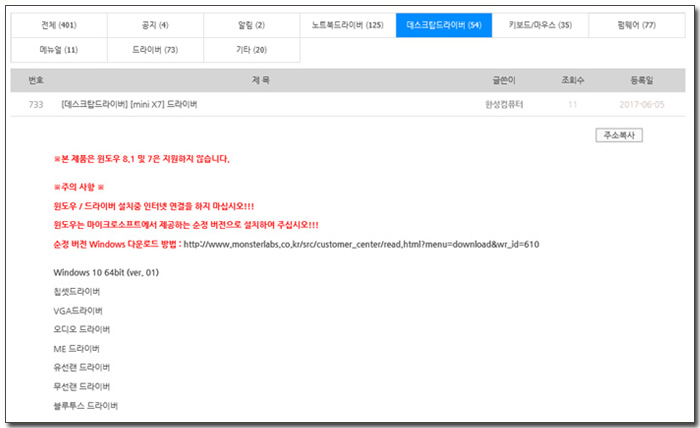This screenshot has height=428, width=700.
Task: Download the 블루투스 드라이버 file
Action: (x=85, y=406)
